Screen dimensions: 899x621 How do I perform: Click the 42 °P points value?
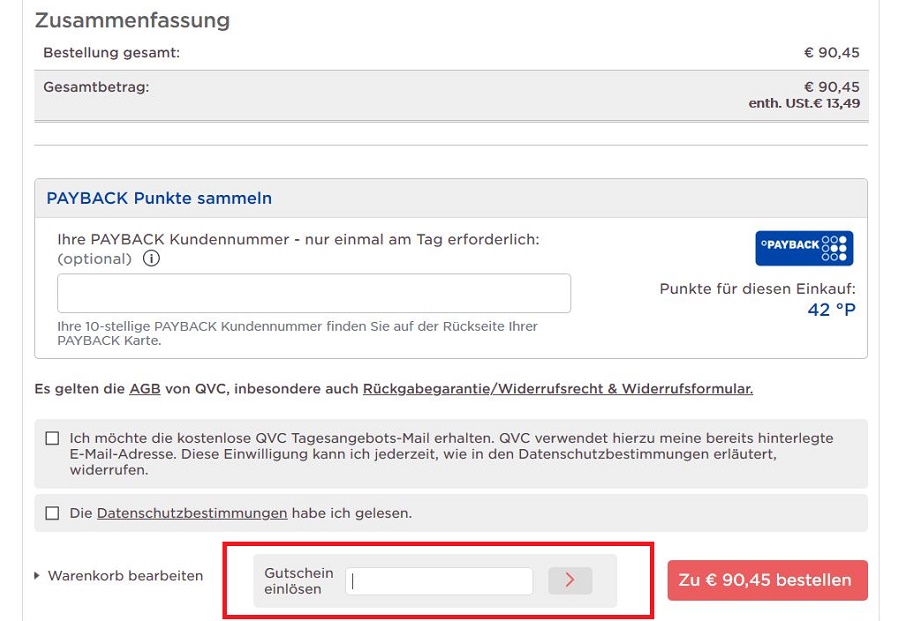point(831,310)
